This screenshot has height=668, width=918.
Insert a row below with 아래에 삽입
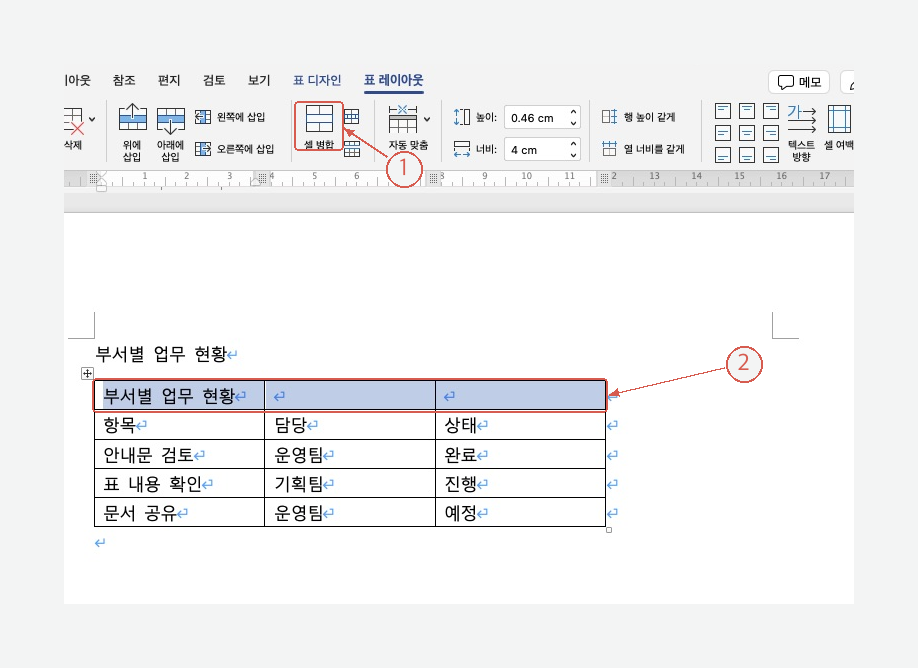click(170, 133)
